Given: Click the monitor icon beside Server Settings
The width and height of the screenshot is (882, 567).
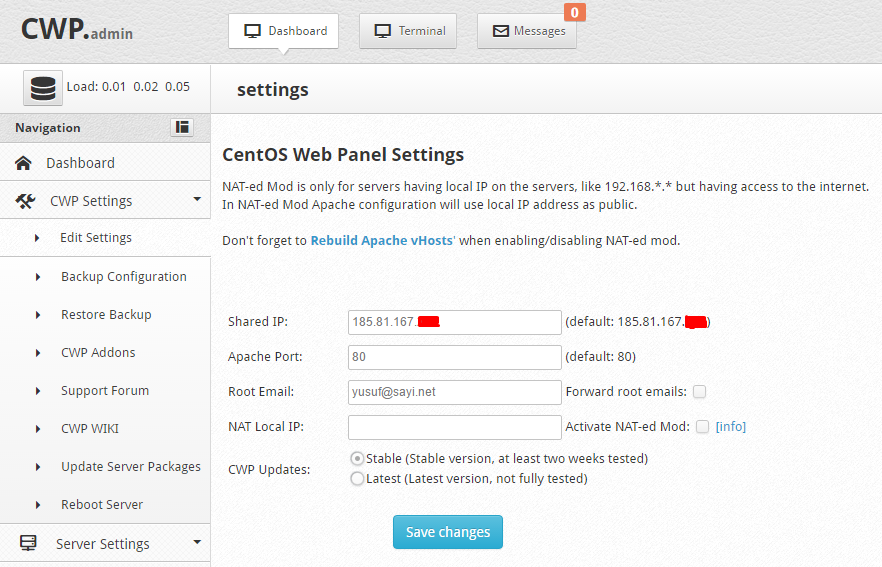Looking at the screenshot, I should pyautogui.click(x=28, y=543).
